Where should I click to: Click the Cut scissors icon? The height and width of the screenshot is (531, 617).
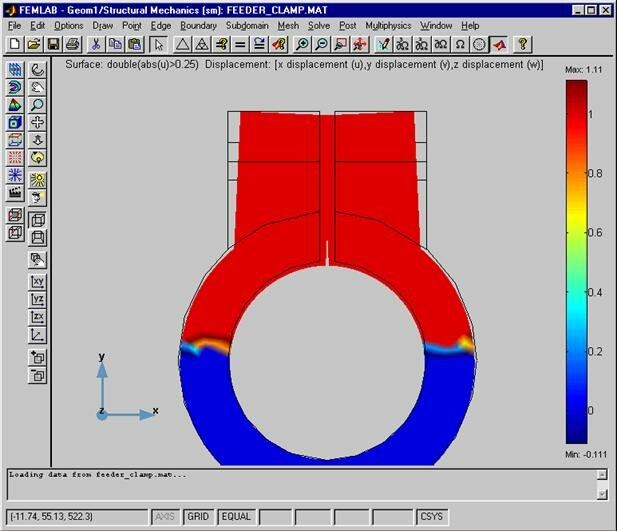pyautogui.click(x=95, y=44)
